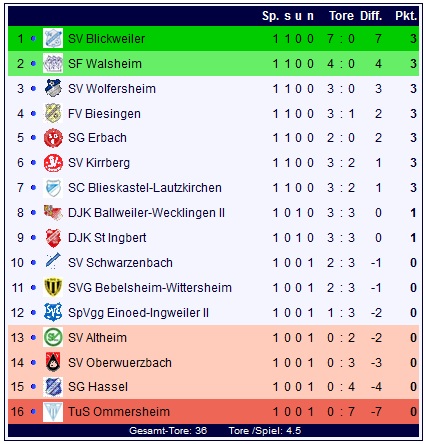Image resolution: width=426 pixels, height=444 pixels.
Task: Click SVG Bebelsheim-Wittersheim team name
Action: point(150,288)
